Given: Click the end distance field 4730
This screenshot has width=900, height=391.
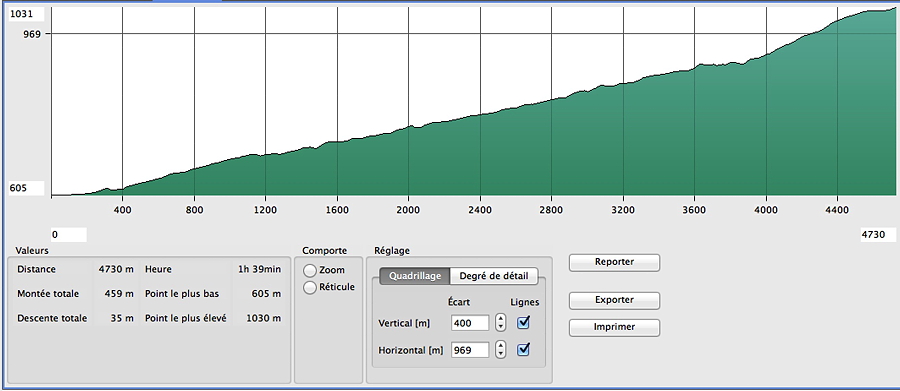Looking at the screenshot, I should coord(879,235).
